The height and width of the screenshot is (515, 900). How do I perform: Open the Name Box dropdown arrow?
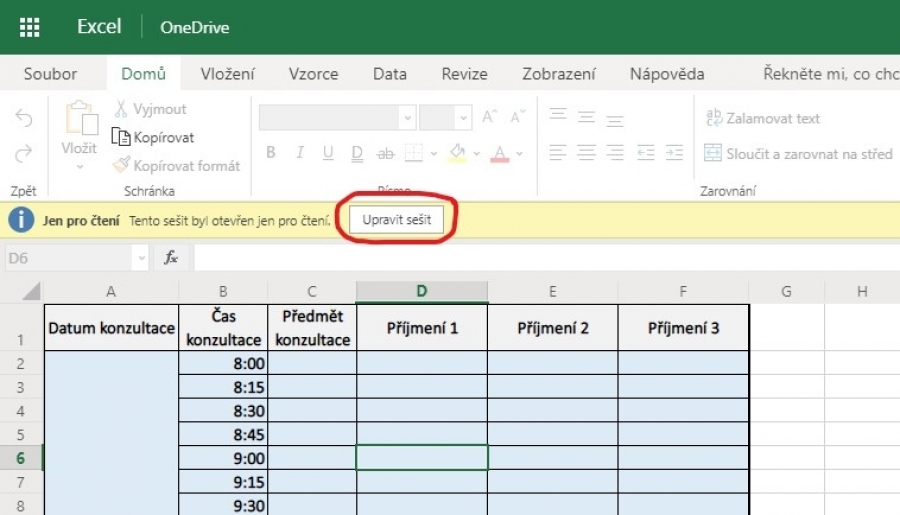tap(141, 258)
